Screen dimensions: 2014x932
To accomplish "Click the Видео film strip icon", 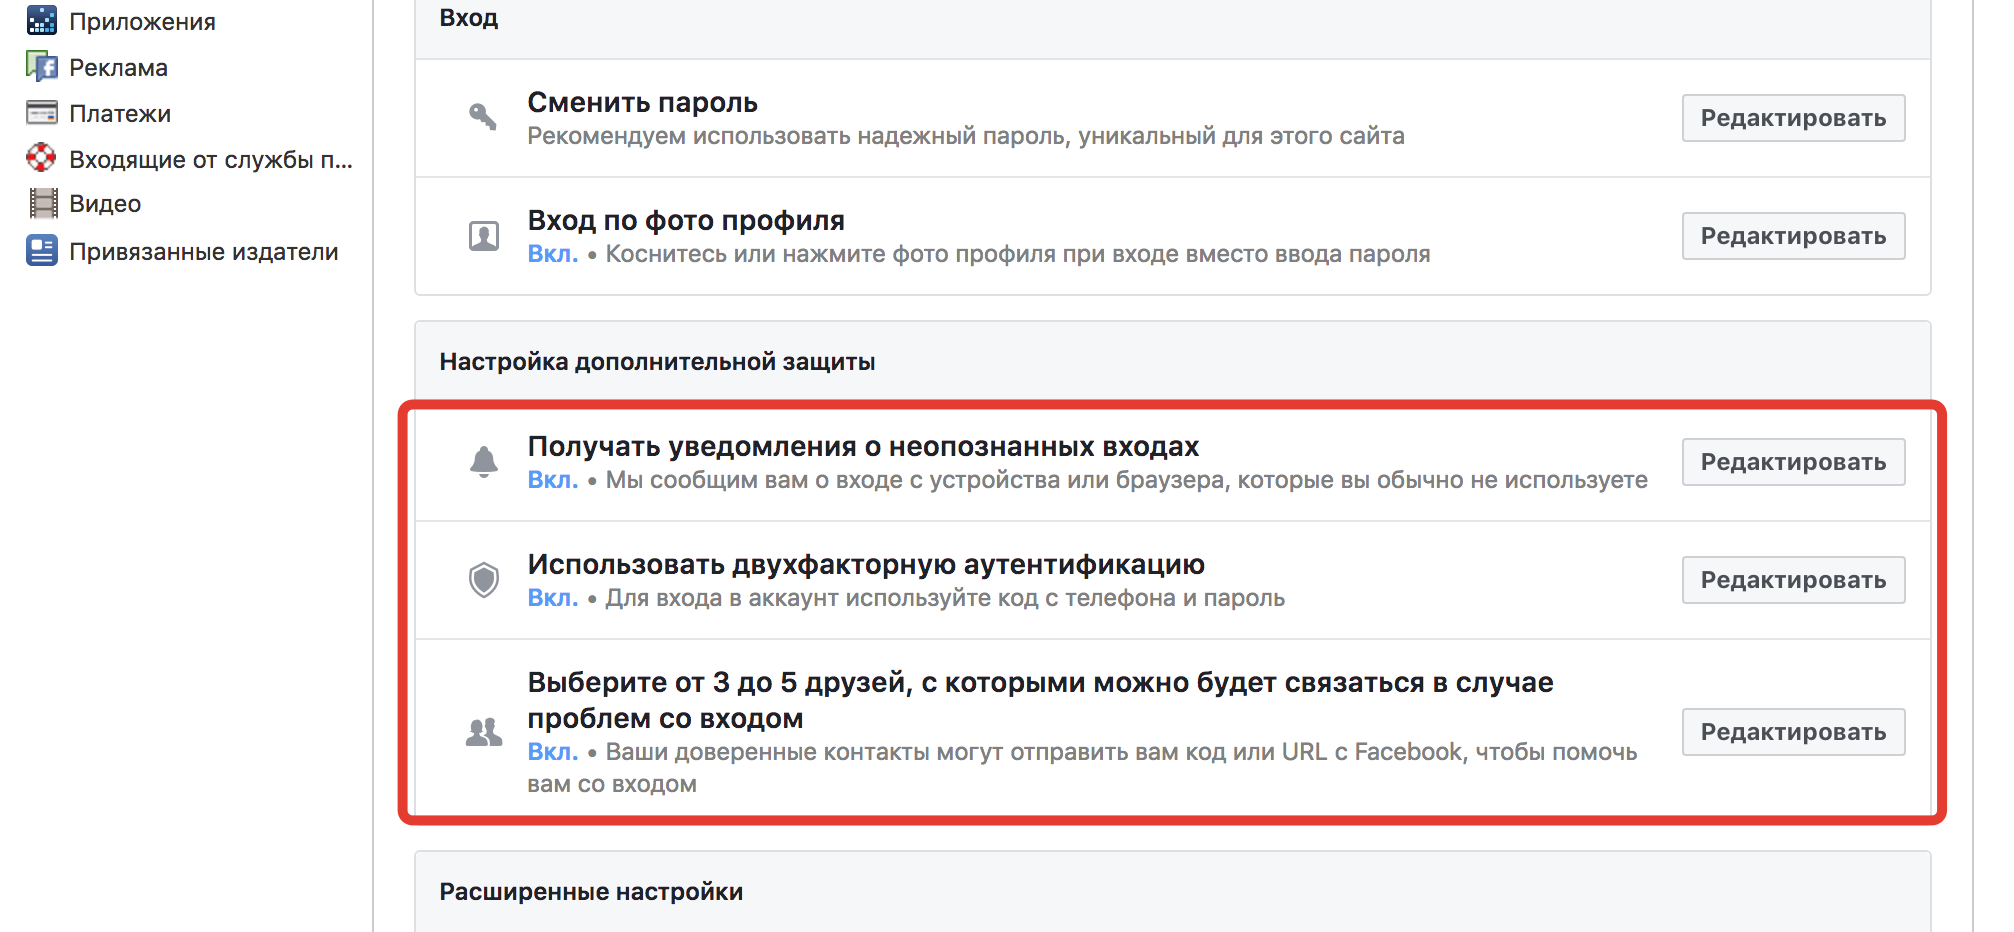I will 43,203.
